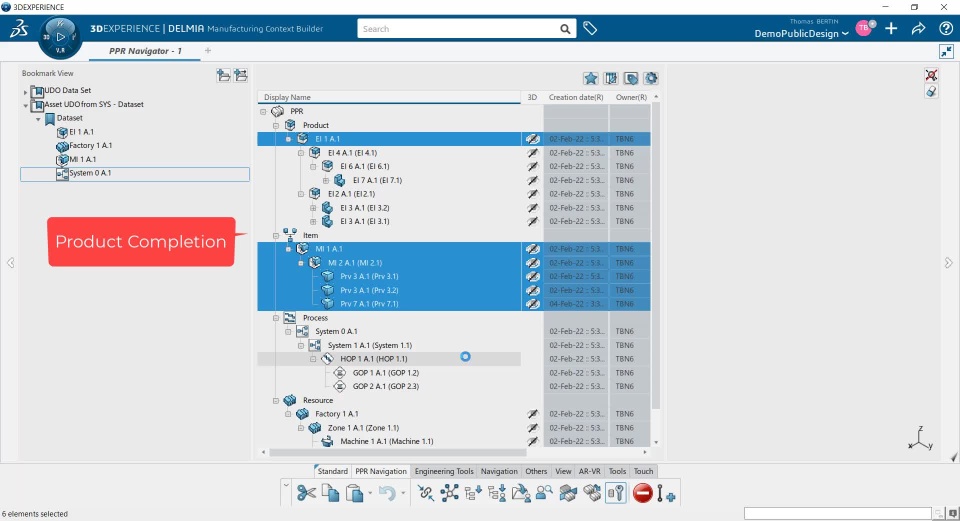Click the Cut scissors tool
The image size is (960, 521).
click(306, 493)
